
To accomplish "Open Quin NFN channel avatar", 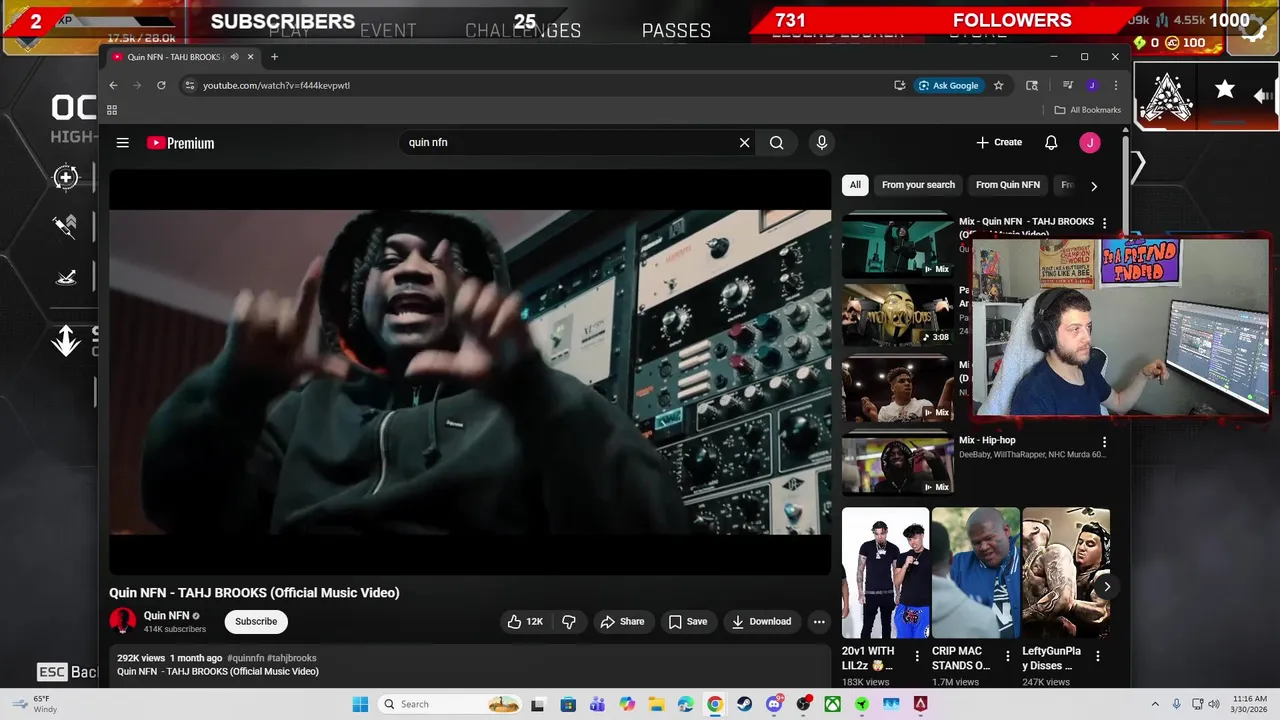I will [x=123, y=621].
